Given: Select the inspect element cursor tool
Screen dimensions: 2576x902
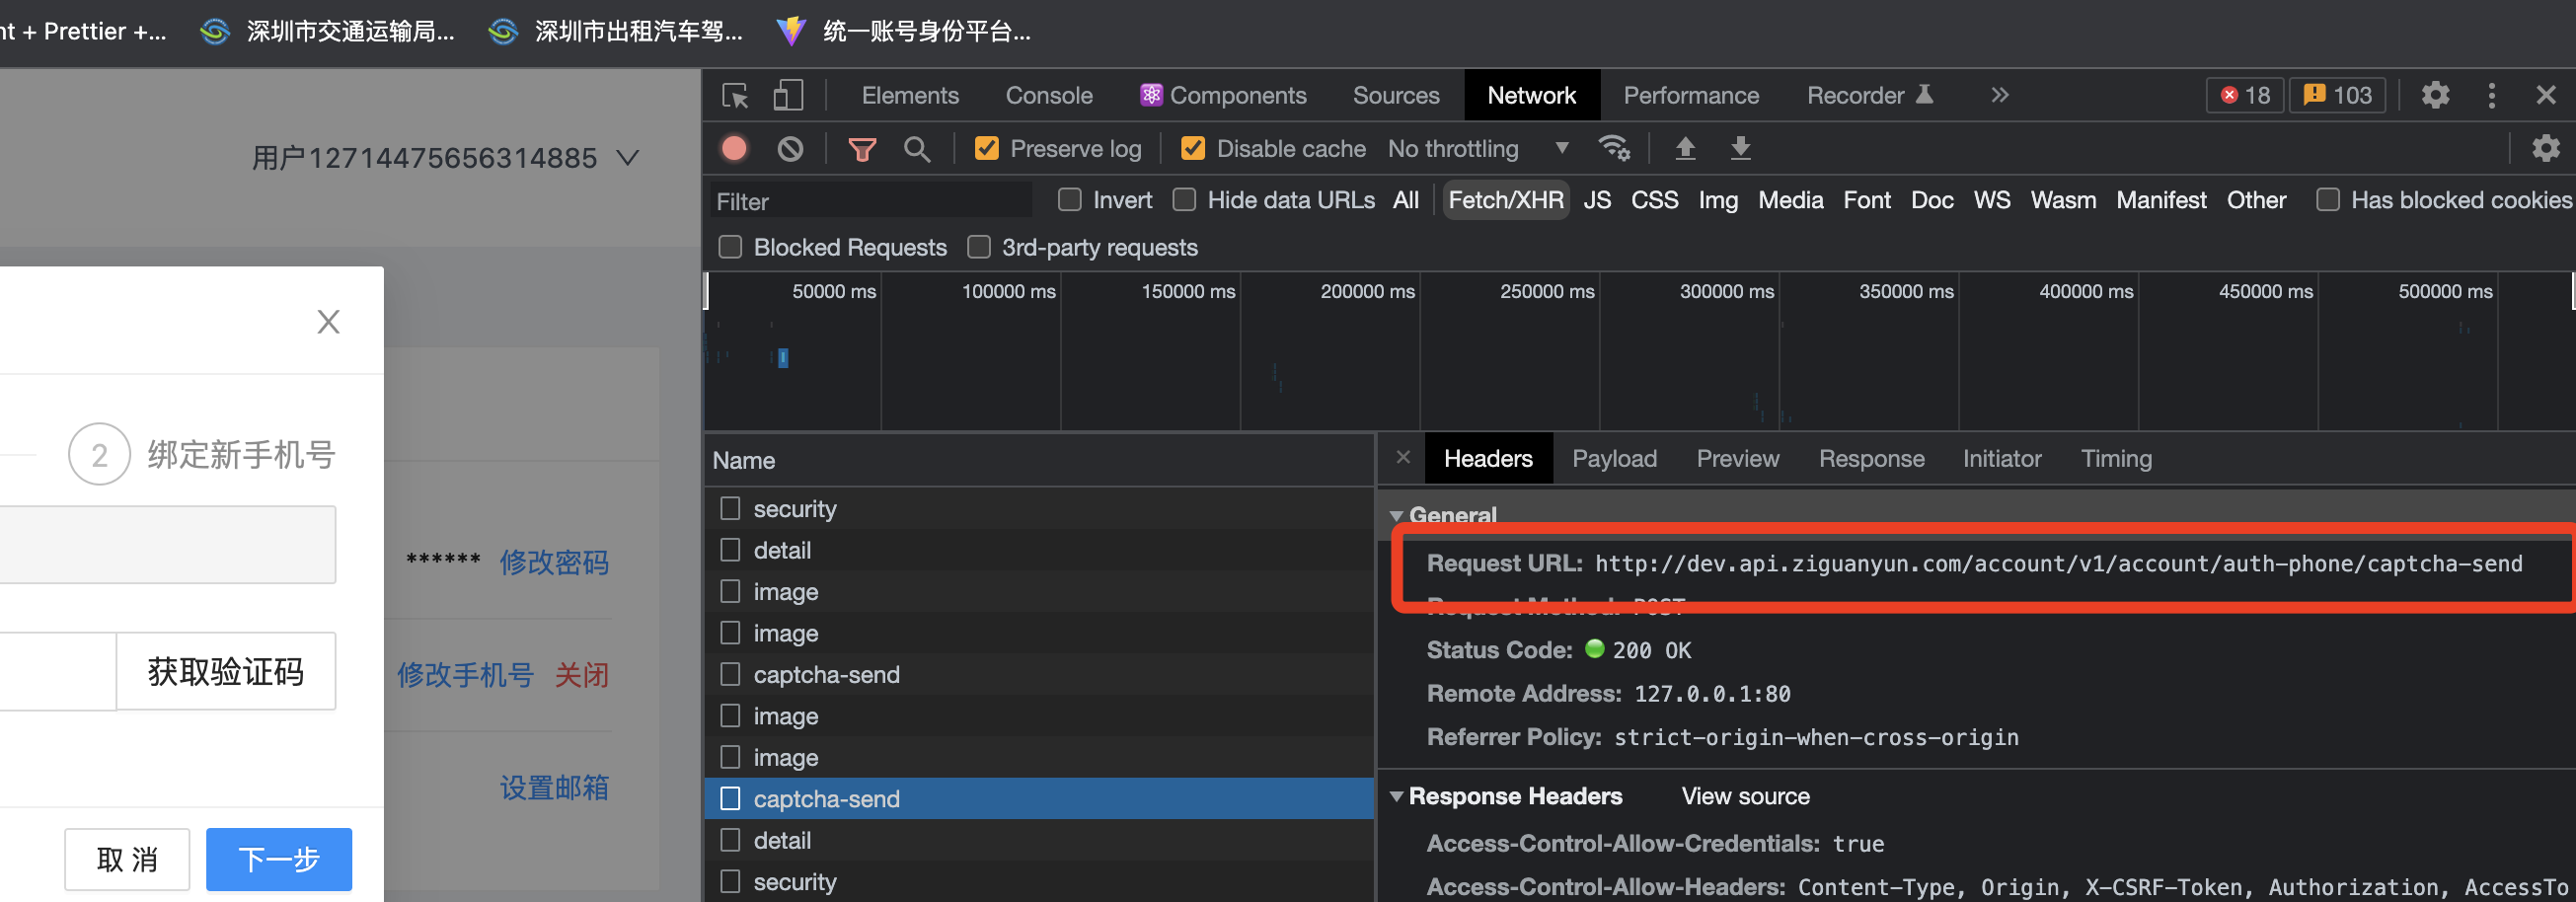Looking at the screenshot, I should 736,95.
